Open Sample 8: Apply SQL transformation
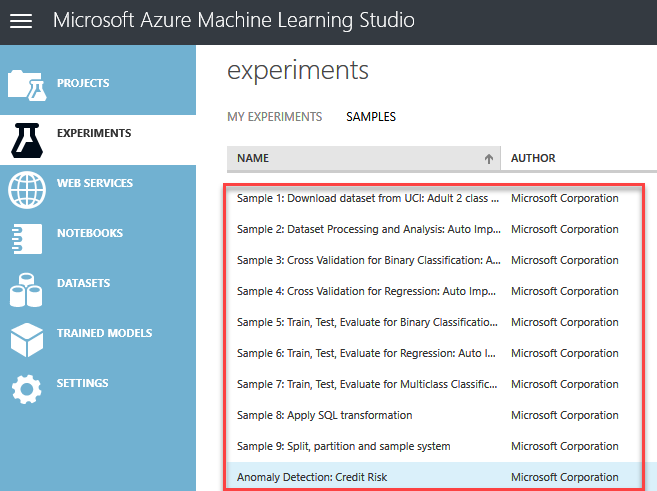This screenshot has width=657, height=491. (324, 415)
